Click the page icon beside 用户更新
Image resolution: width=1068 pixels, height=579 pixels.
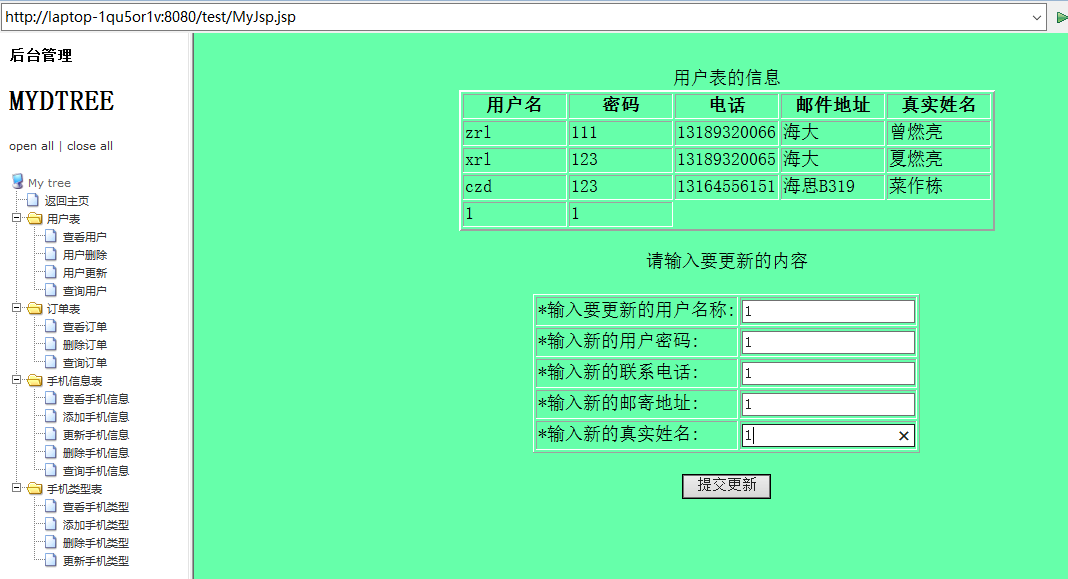pos(50,272)
